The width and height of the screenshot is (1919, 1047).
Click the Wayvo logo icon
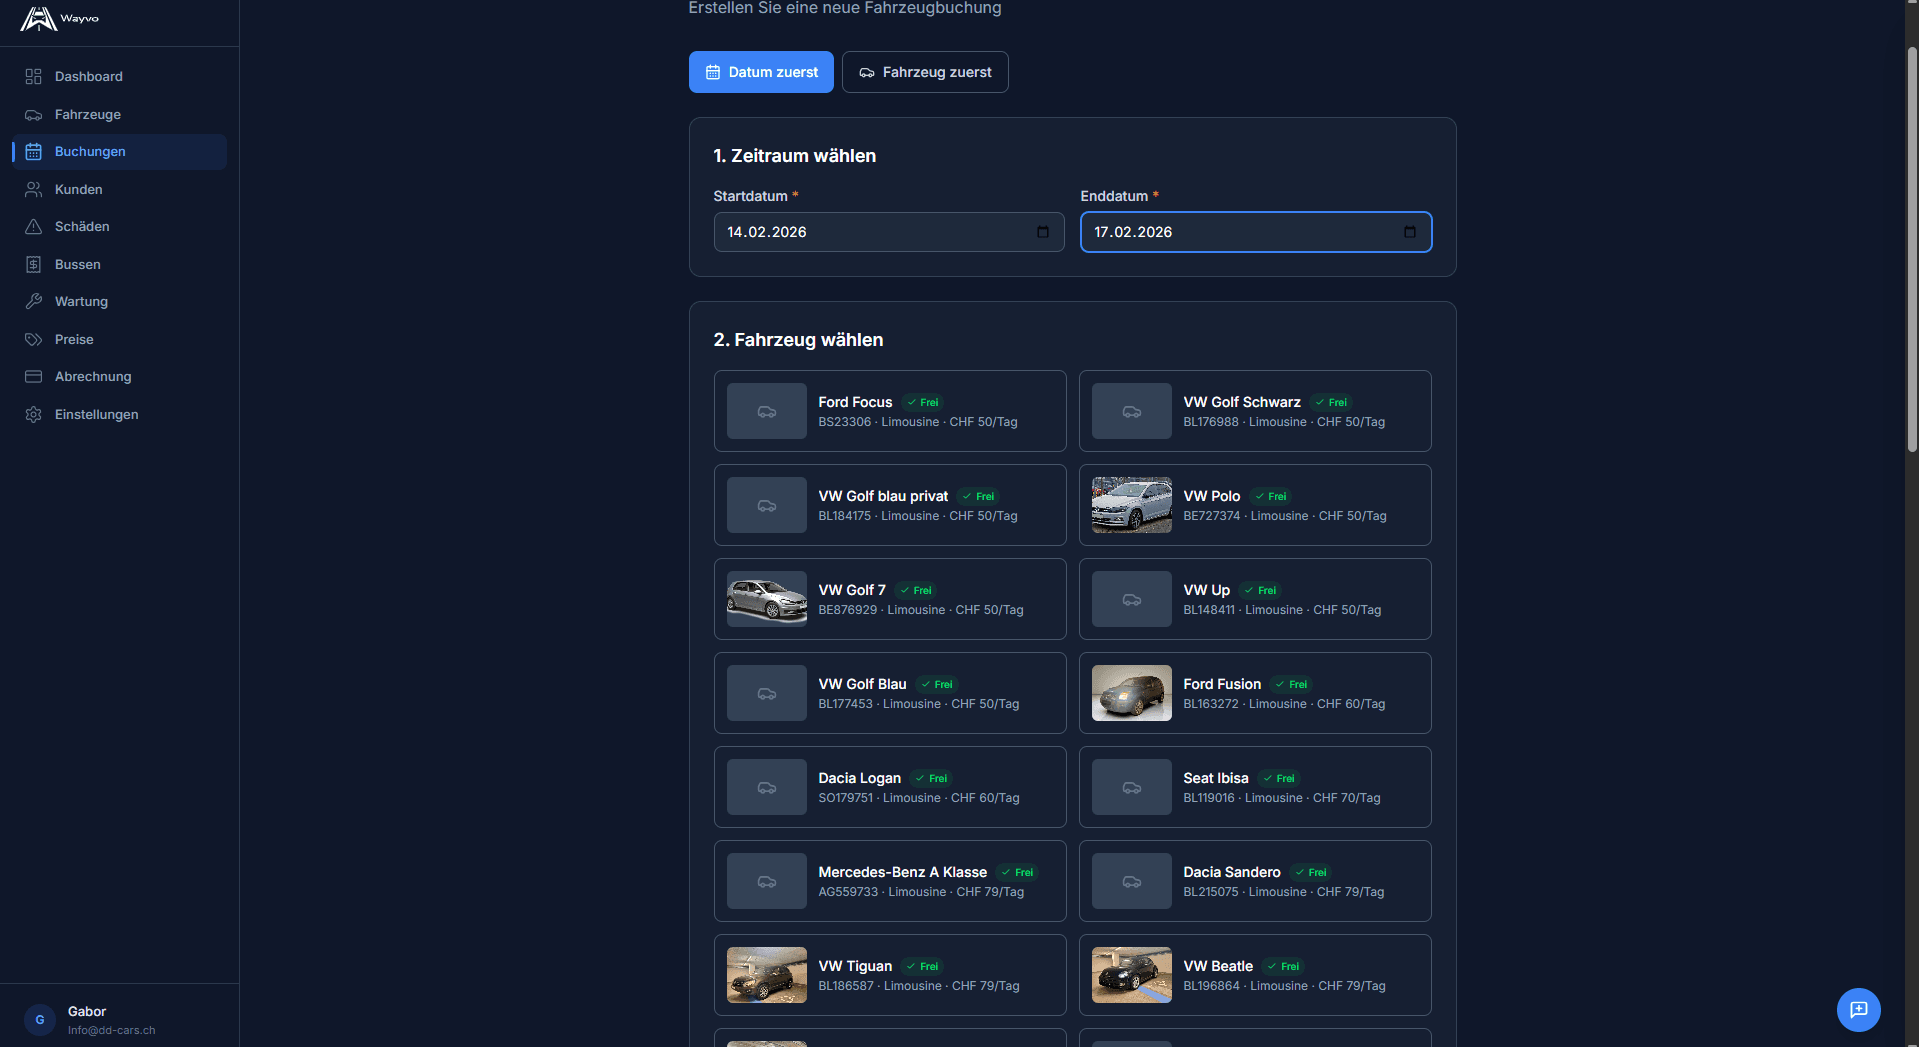tap(38, 19)
